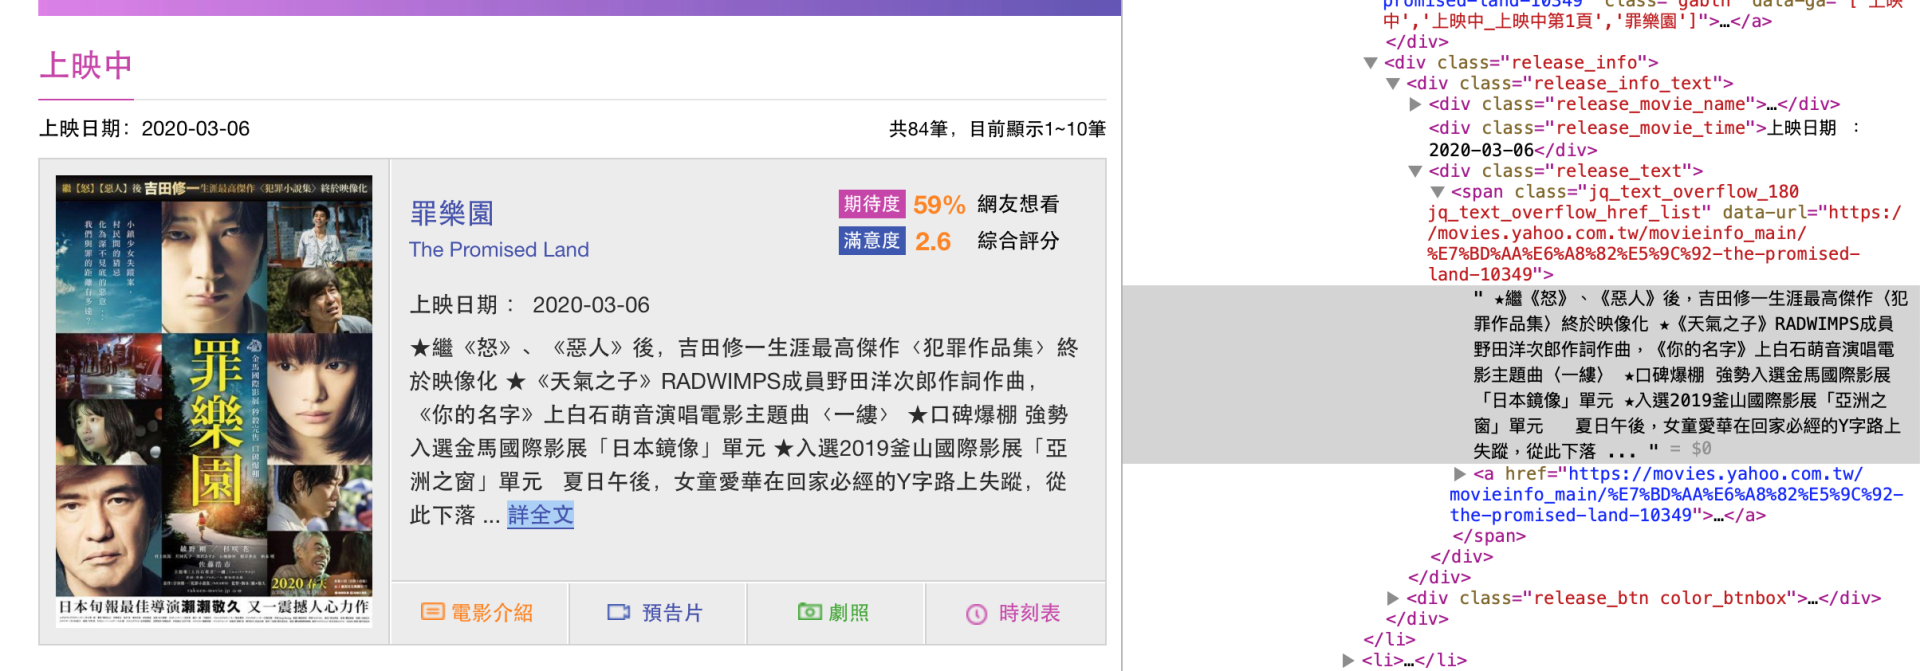1920x671 pixels.
Task: Open the 預告片 trailer button
Action: click(657, 613)
